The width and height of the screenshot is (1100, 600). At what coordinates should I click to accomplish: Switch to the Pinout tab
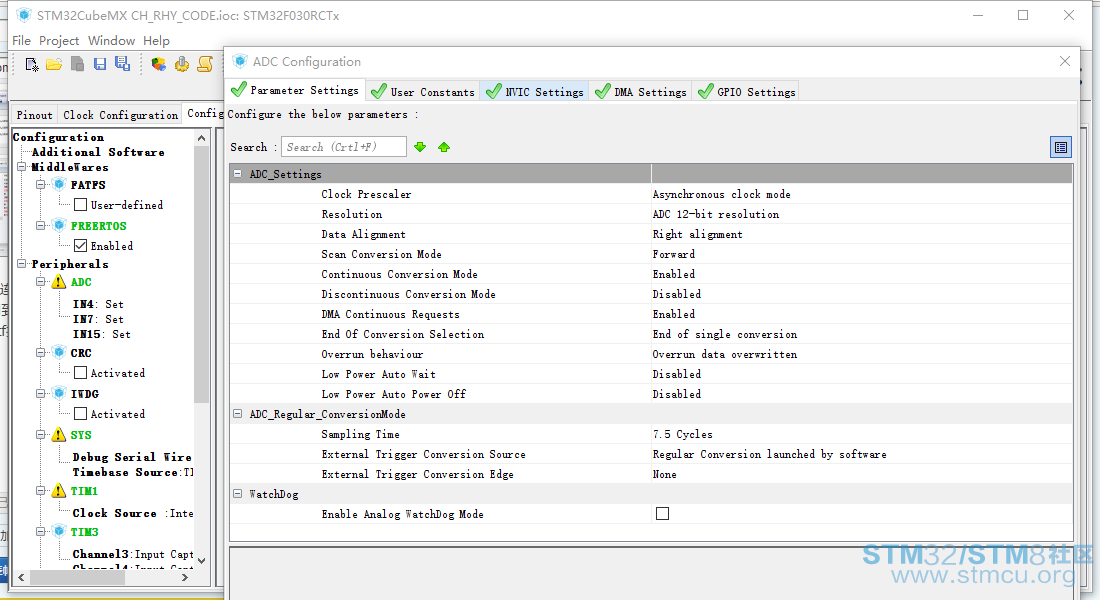[34, 115]
